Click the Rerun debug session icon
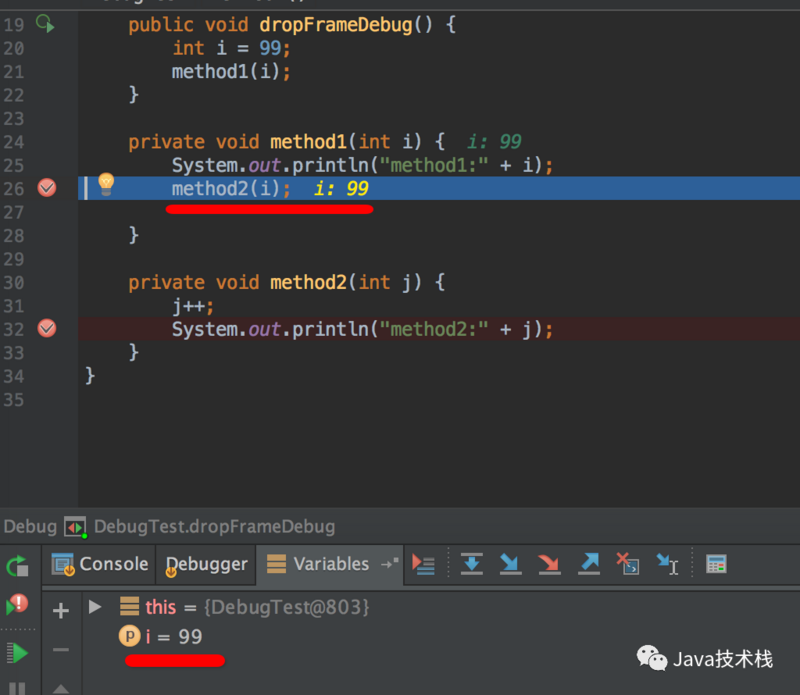Screen dimensions: 800x695 coord(18,566)
